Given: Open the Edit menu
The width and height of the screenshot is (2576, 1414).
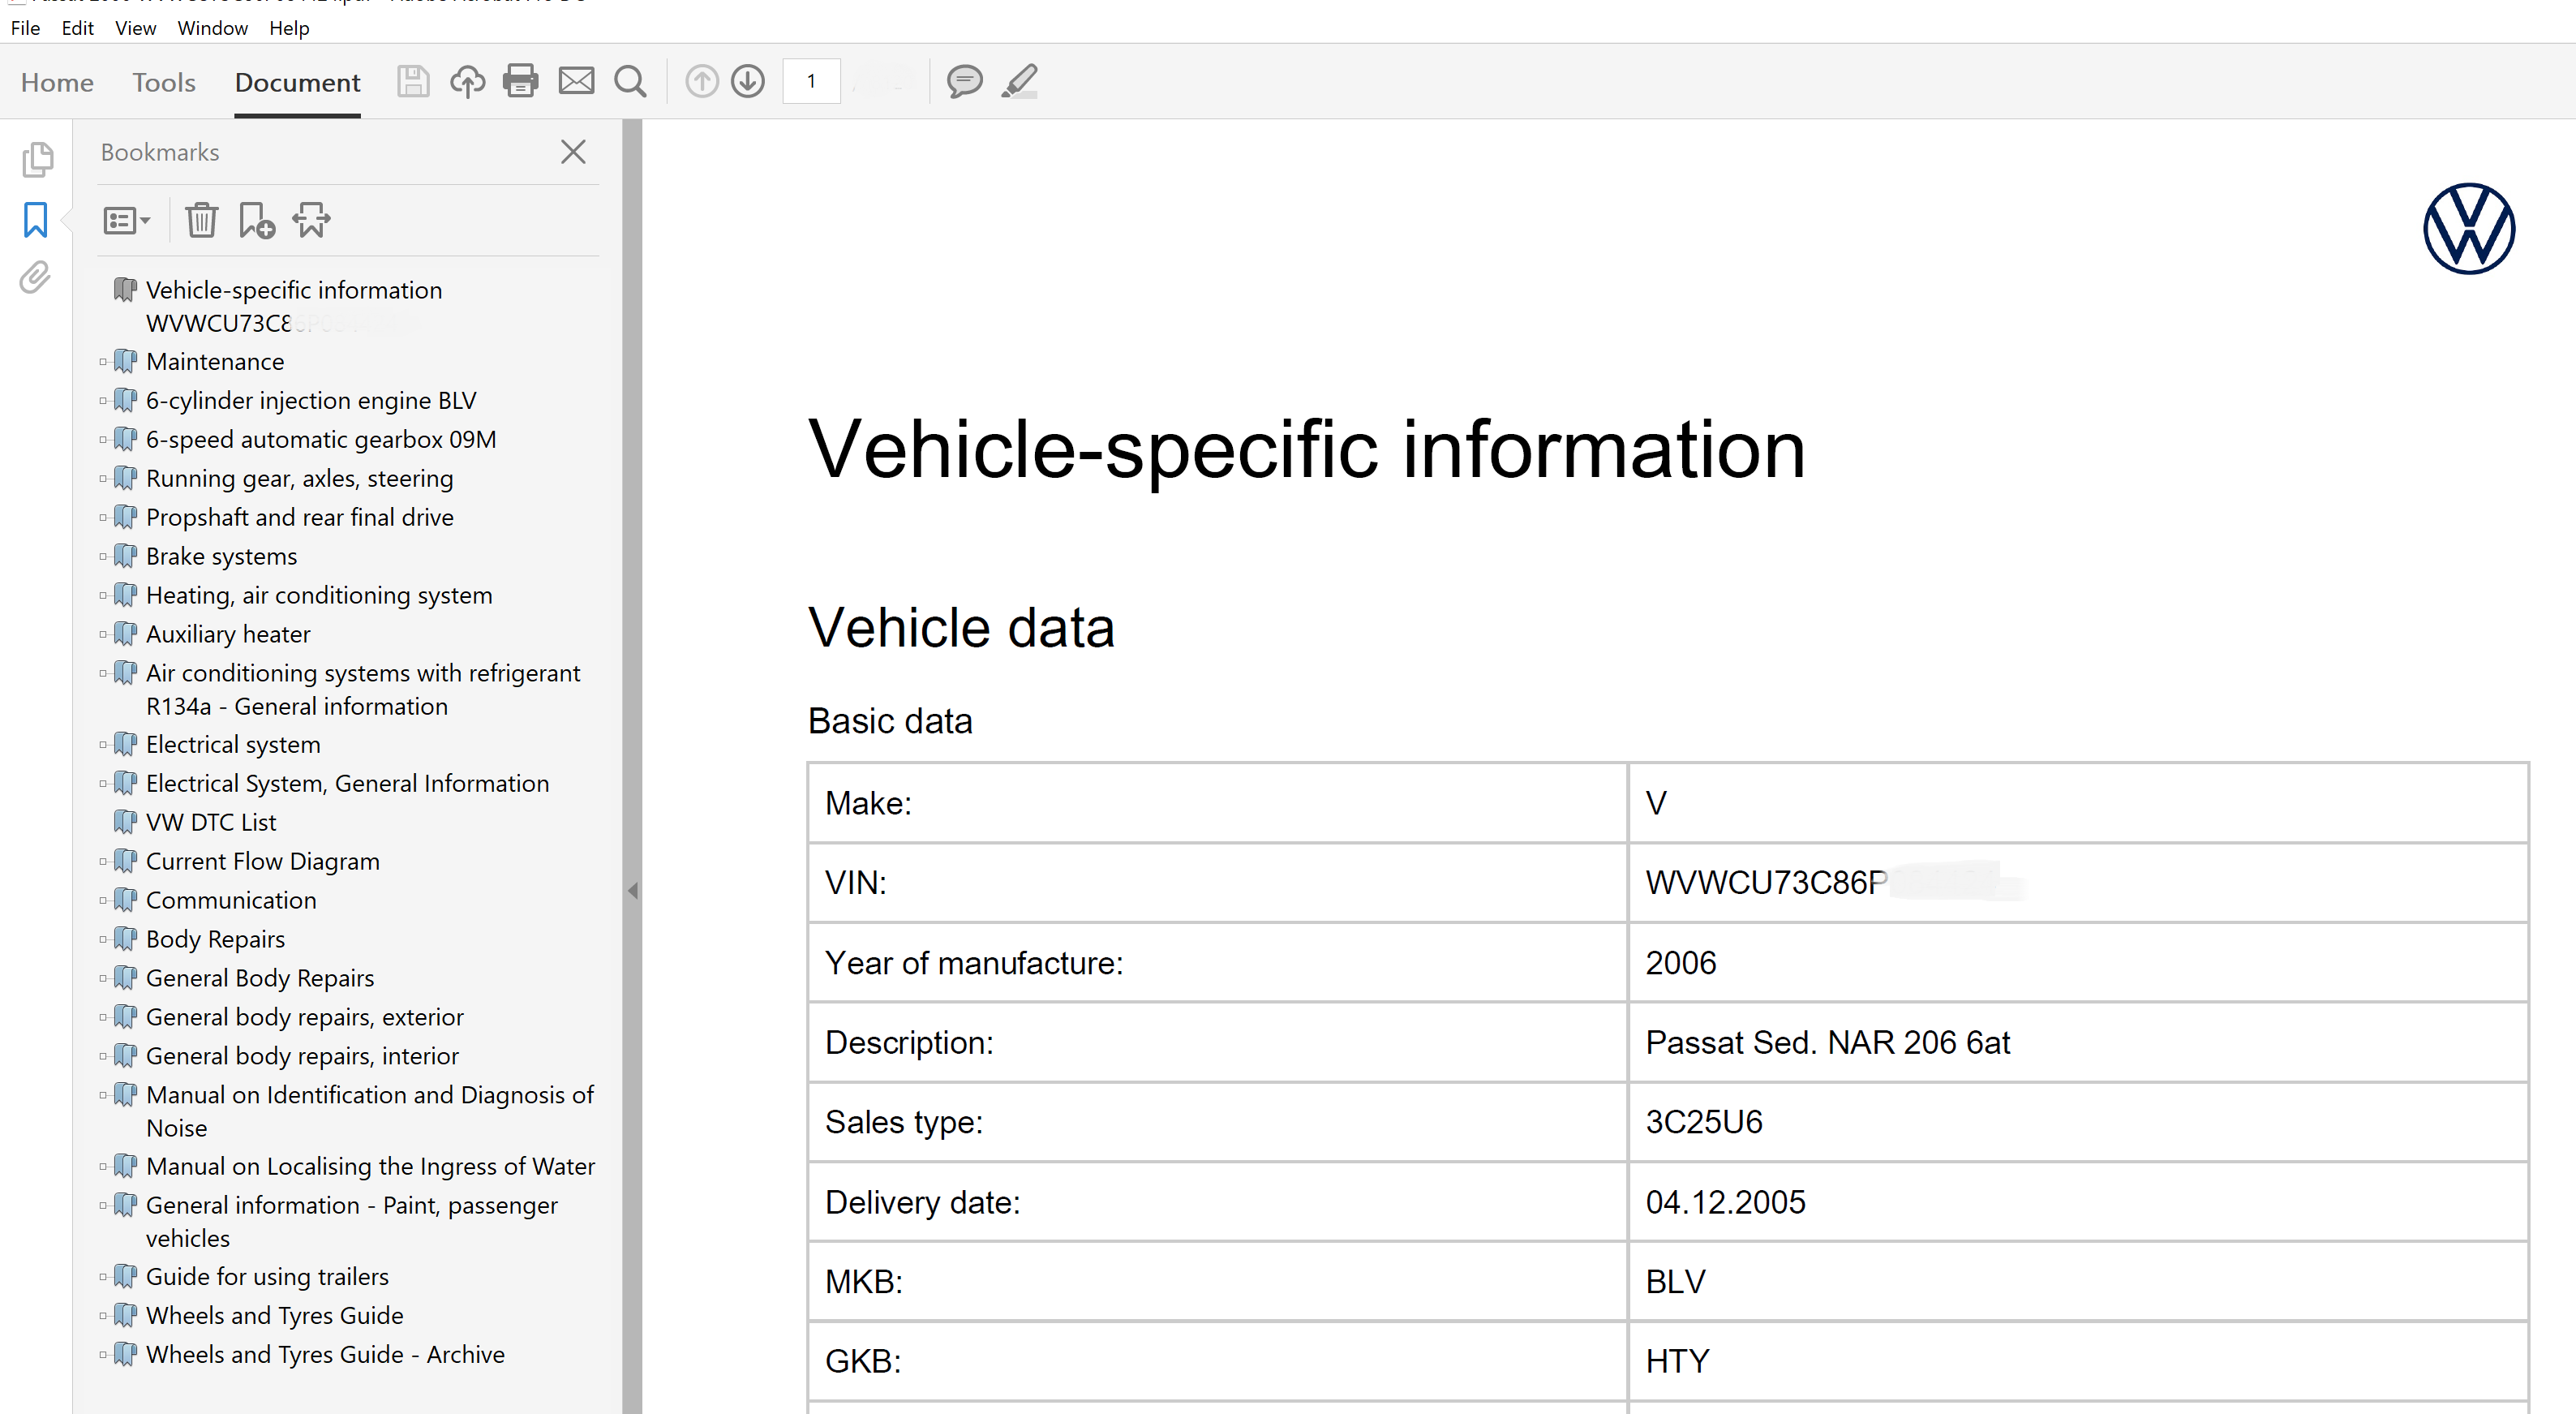Looking at the screenshot, I should [x=77, y=28].
